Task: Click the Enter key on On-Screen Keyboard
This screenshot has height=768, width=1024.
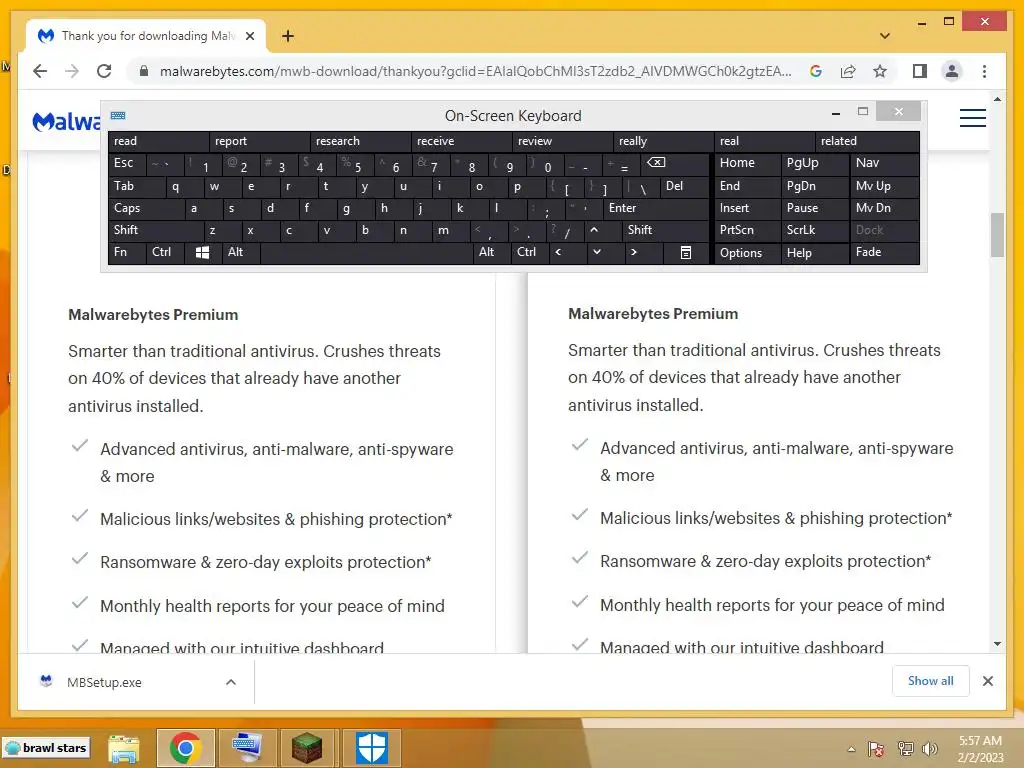Action: pyautogui.click(x=656, y=208)
